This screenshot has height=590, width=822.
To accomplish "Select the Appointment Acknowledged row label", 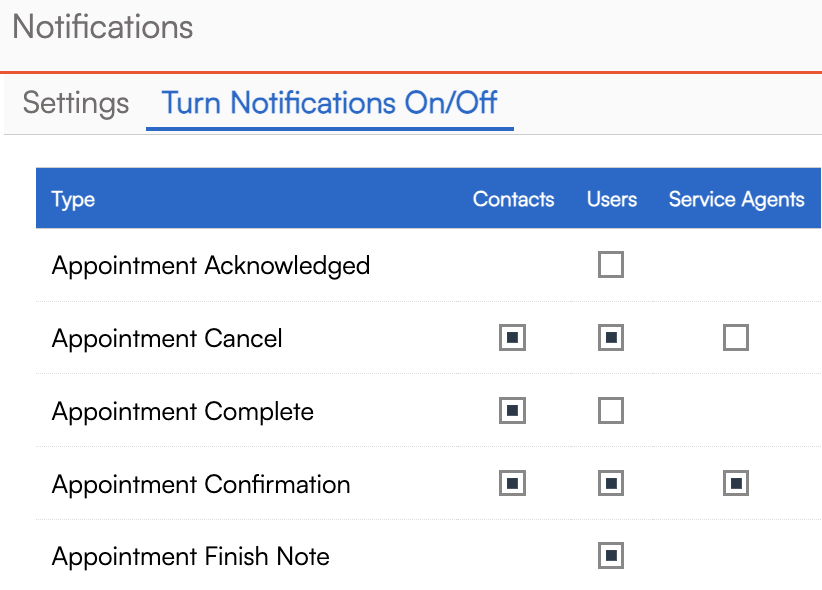I will (x=211, y=266).
